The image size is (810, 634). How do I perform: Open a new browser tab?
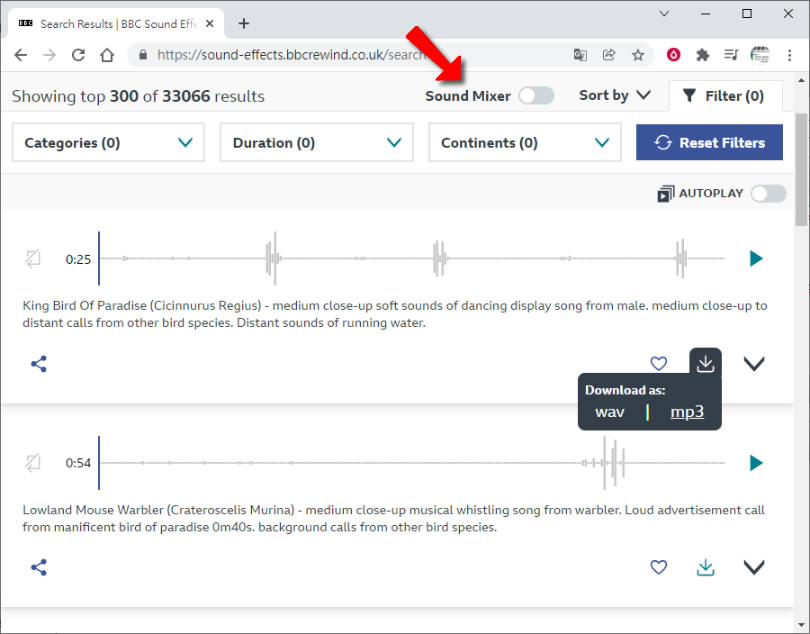244,23
